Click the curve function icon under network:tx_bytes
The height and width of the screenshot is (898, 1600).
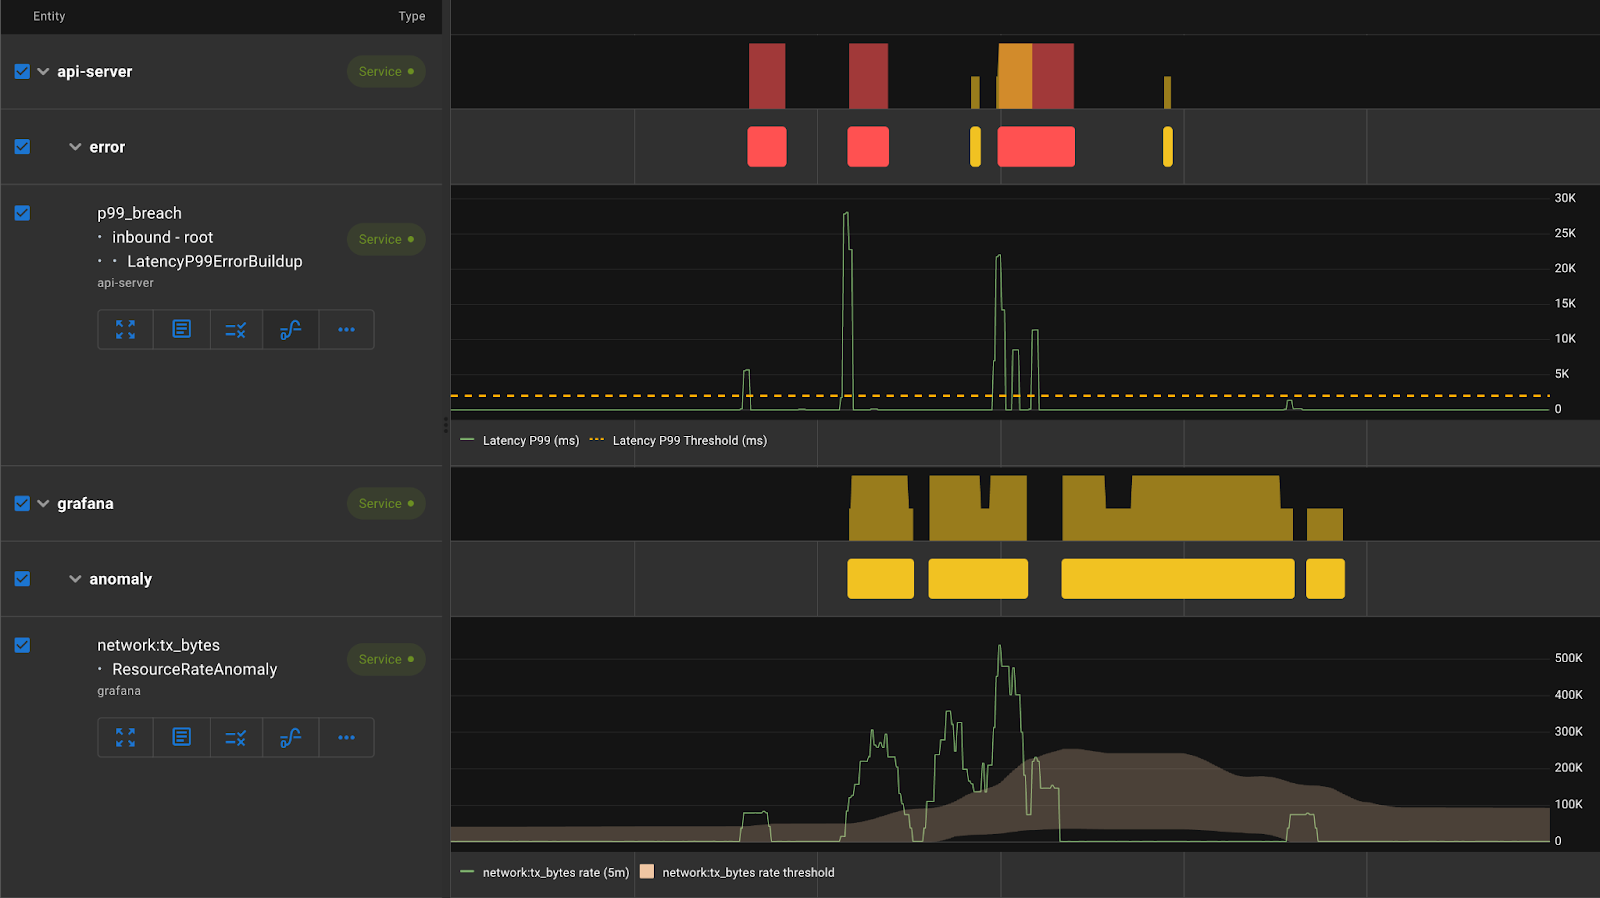291,737
